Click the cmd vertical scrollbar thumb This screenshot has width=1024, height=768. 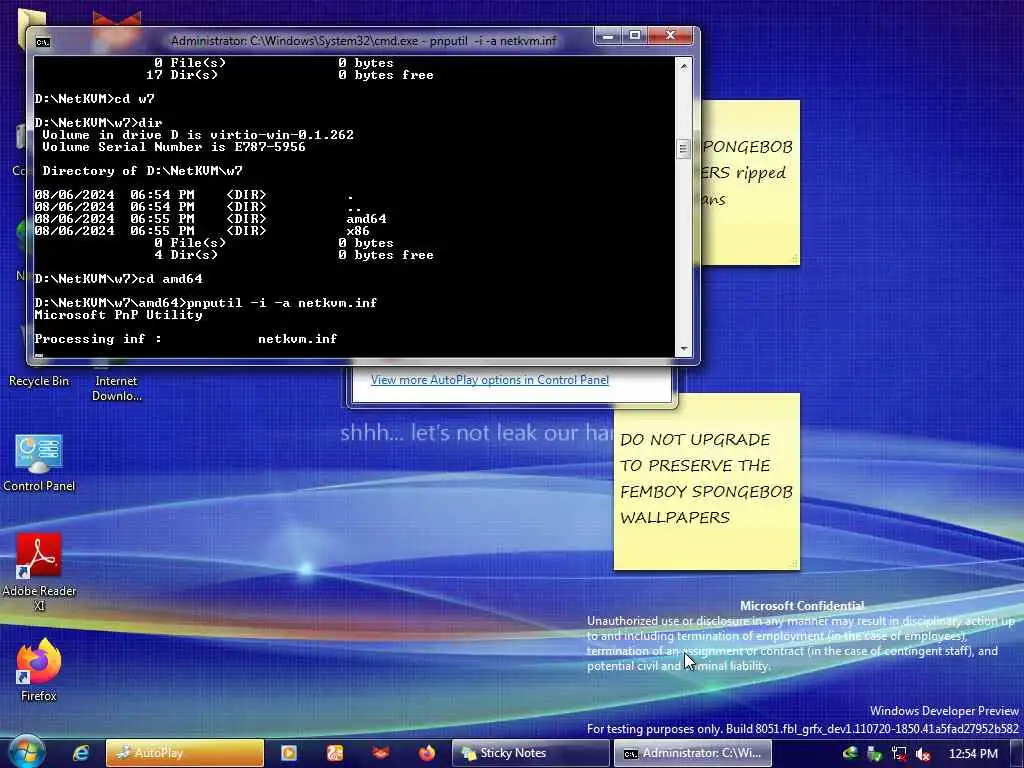684,149
